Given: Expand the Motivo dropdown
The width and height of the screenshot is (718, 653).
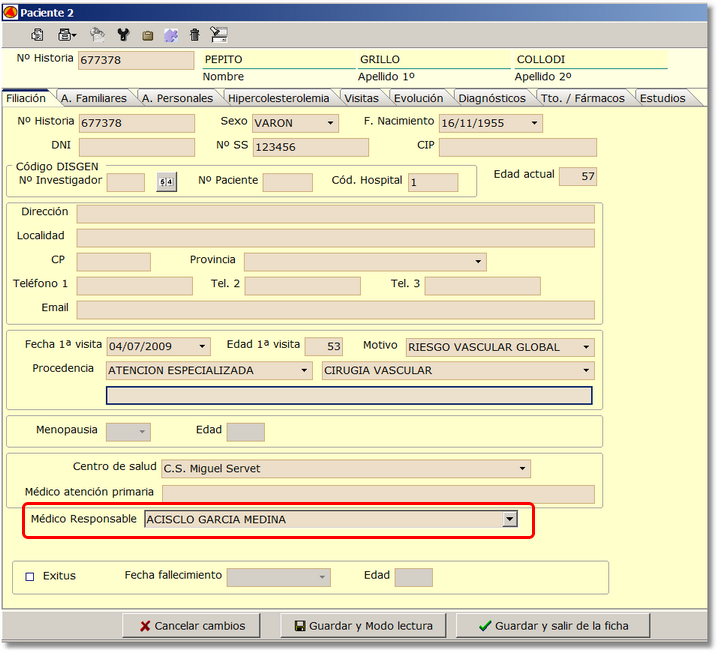Looking at the screenshot, I should (586, 347).
